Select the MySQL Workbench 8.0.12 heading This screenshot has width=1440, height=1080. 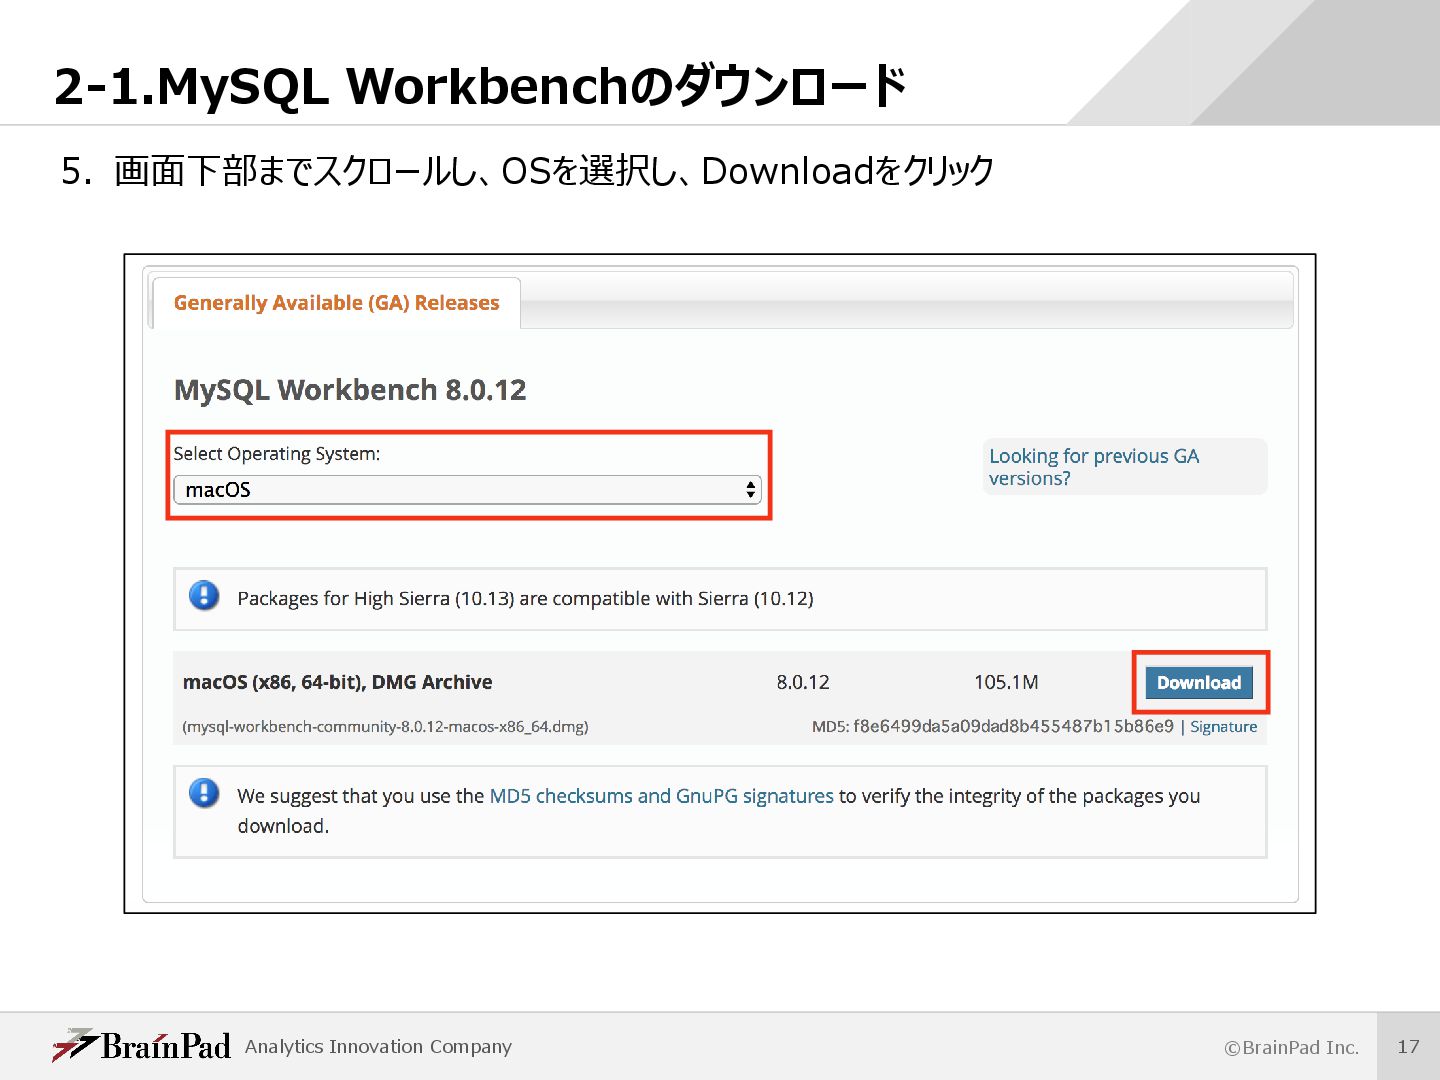pyautogui.click(x=350, y=390)
